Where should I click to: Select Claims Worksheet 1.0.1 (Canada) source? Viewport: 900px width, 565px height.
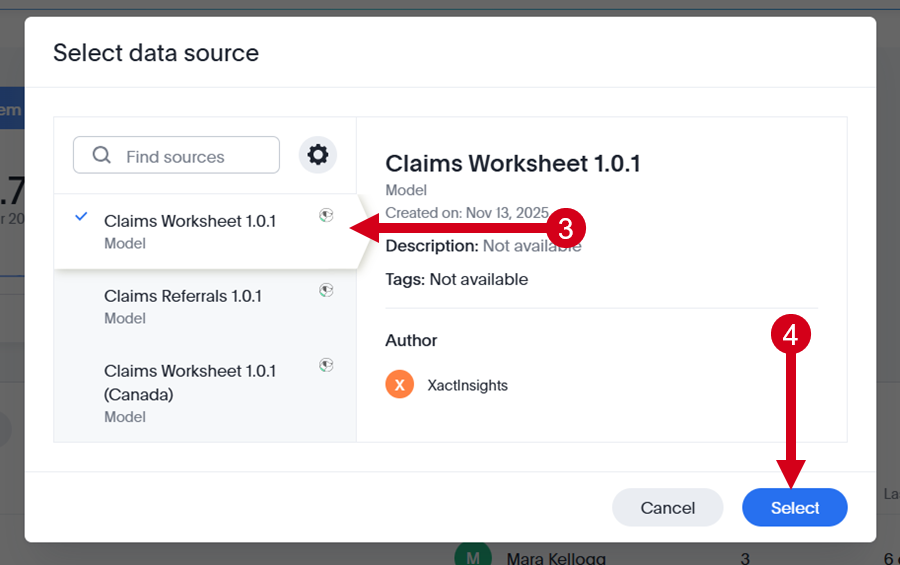coord(205,393)
